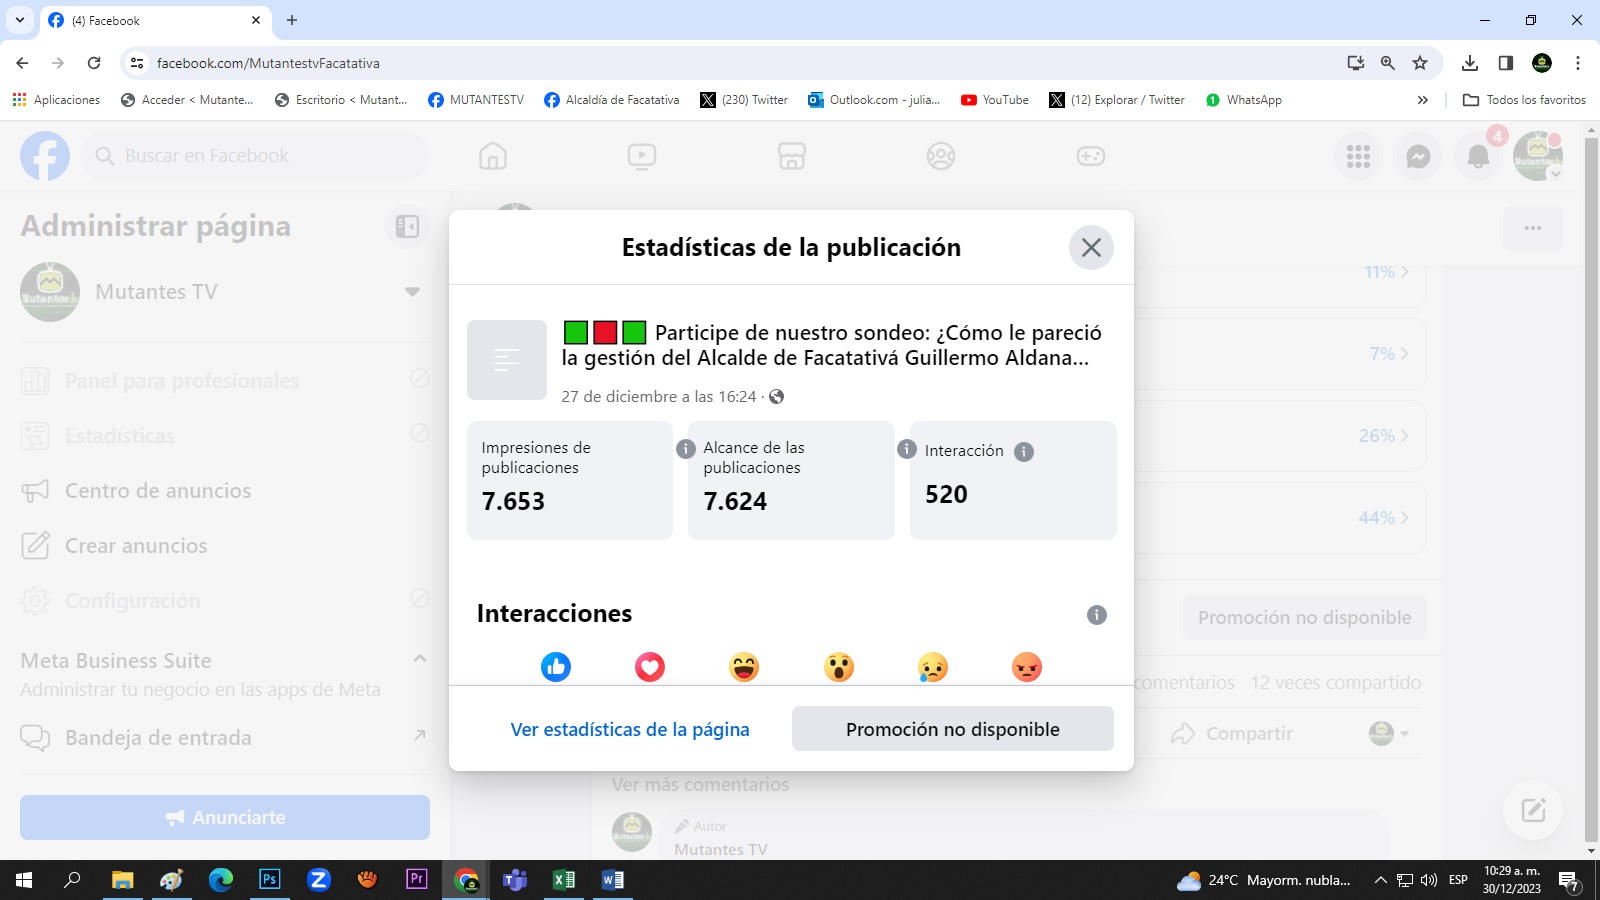The height and width of the screenshot is (900, 1600).
Task: Open Microsoft Excel from the taskbar
Action: tap(564, 880)
